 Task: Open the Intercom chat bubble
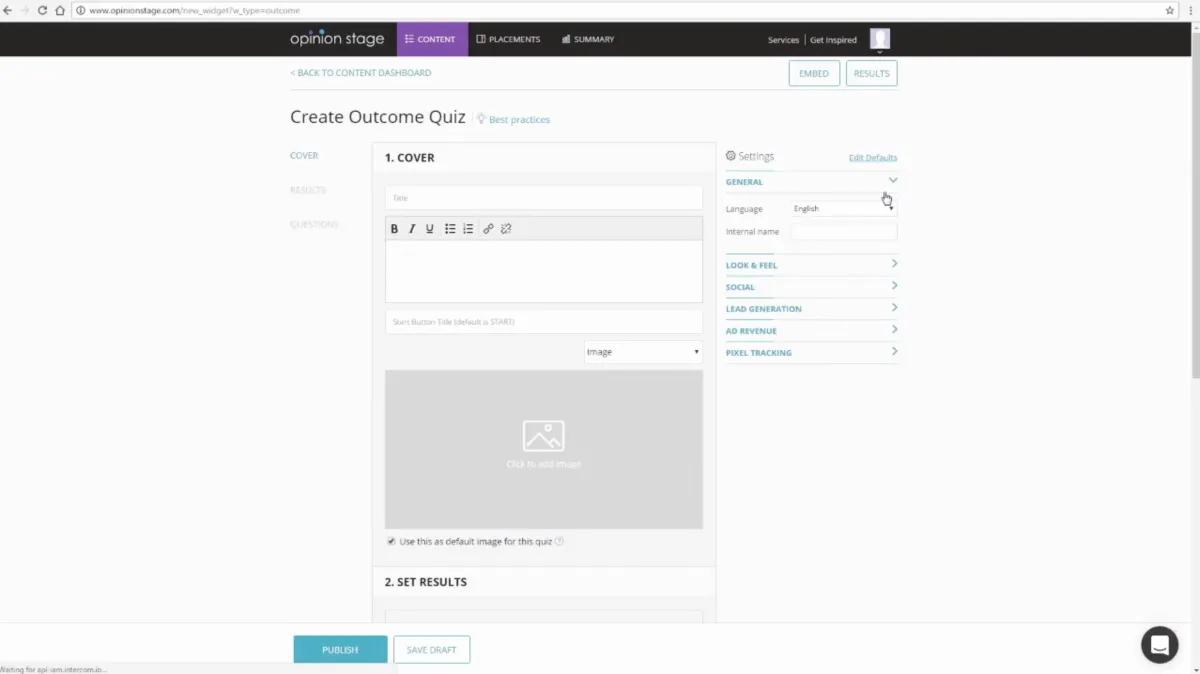click(x=1160, y=644)
